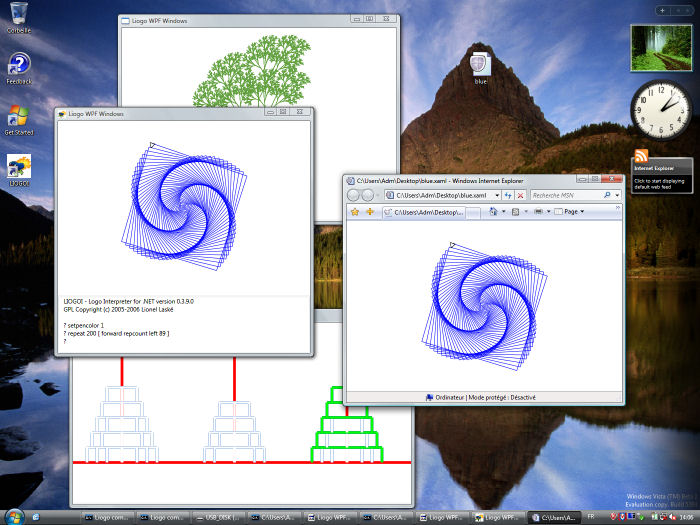Click the RSS feeds icon in IE toolbar
Viewport: 700px width, 525px height.
pos(516,212)
